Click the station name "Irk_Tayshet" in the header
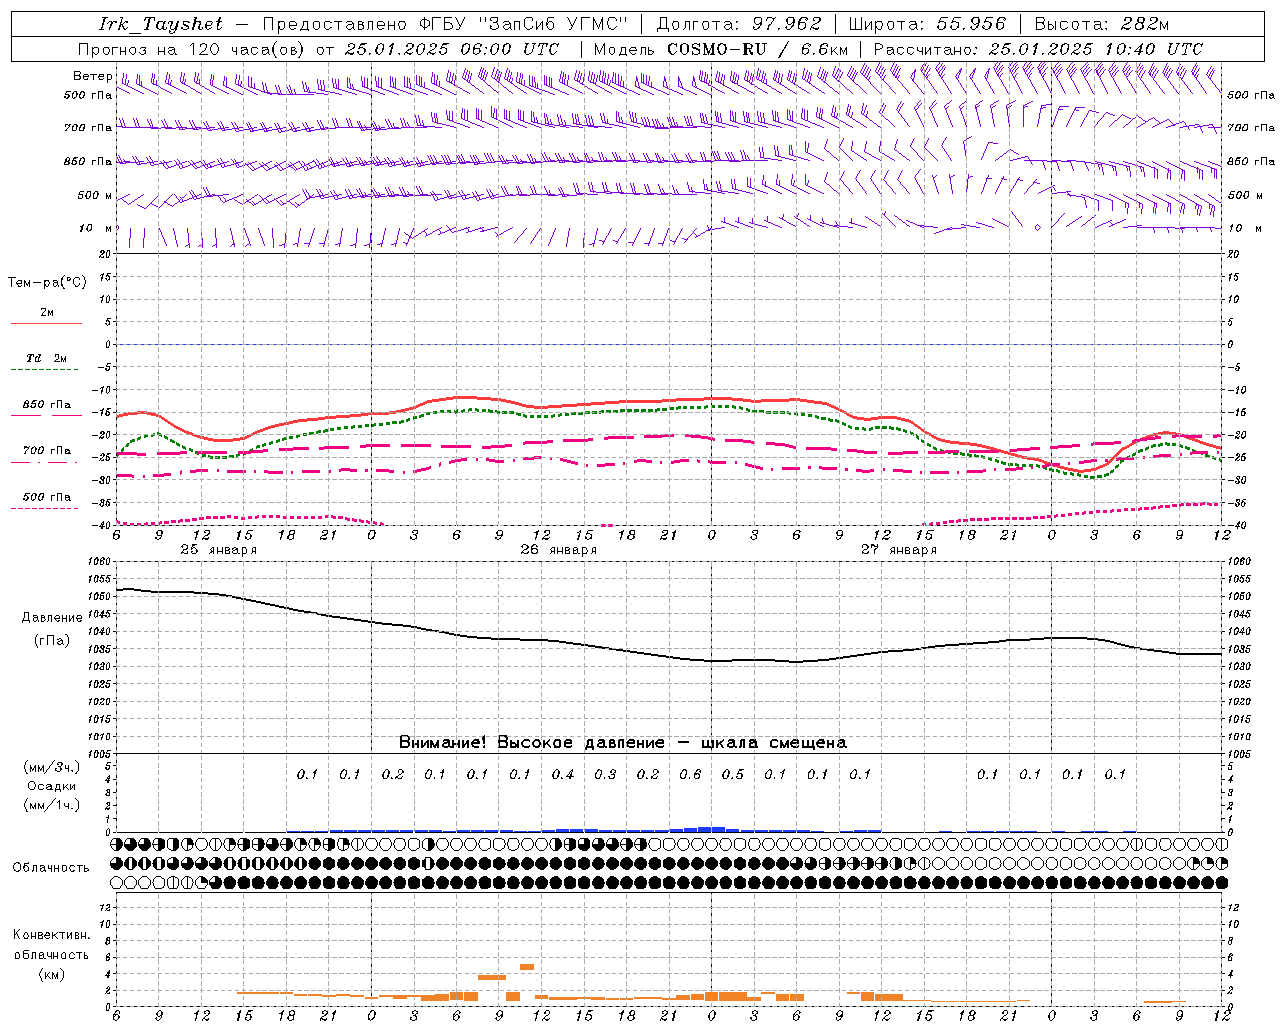The image size is (1280, 1024). (x=161, y=24)
